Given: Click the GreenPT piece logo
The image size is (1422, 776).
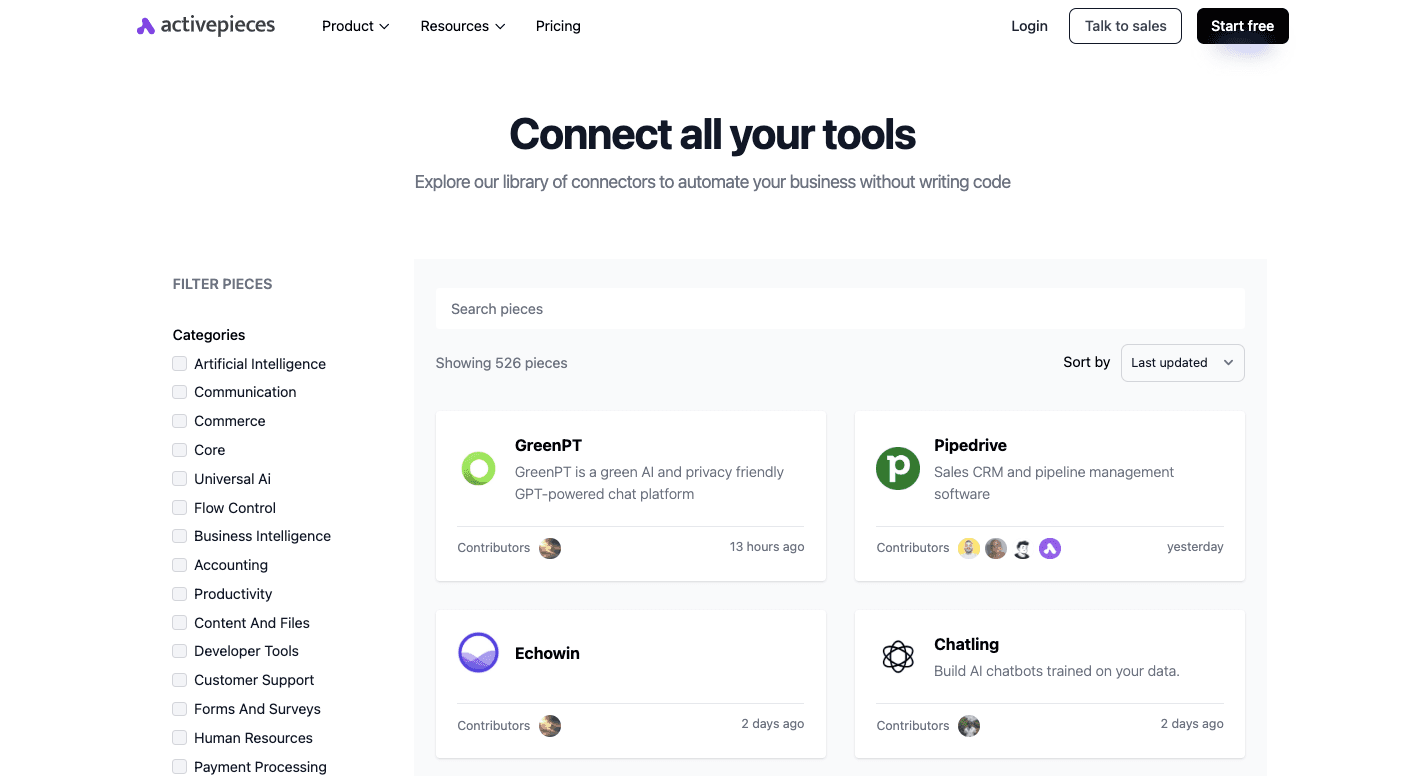Looking at the screenshot, I should point(478,468).
